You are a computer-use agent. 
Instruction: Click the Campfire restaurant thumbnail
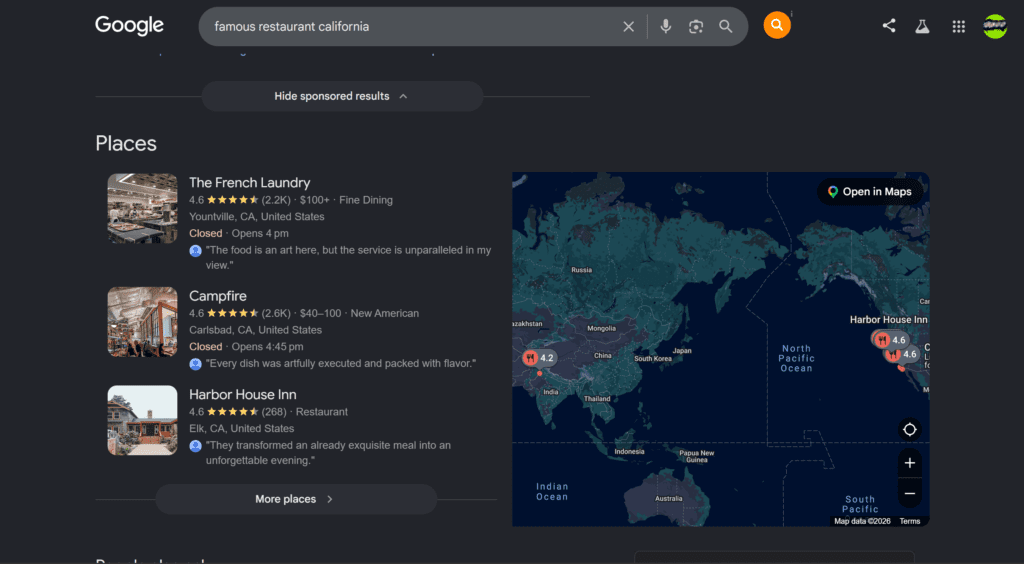142,322
